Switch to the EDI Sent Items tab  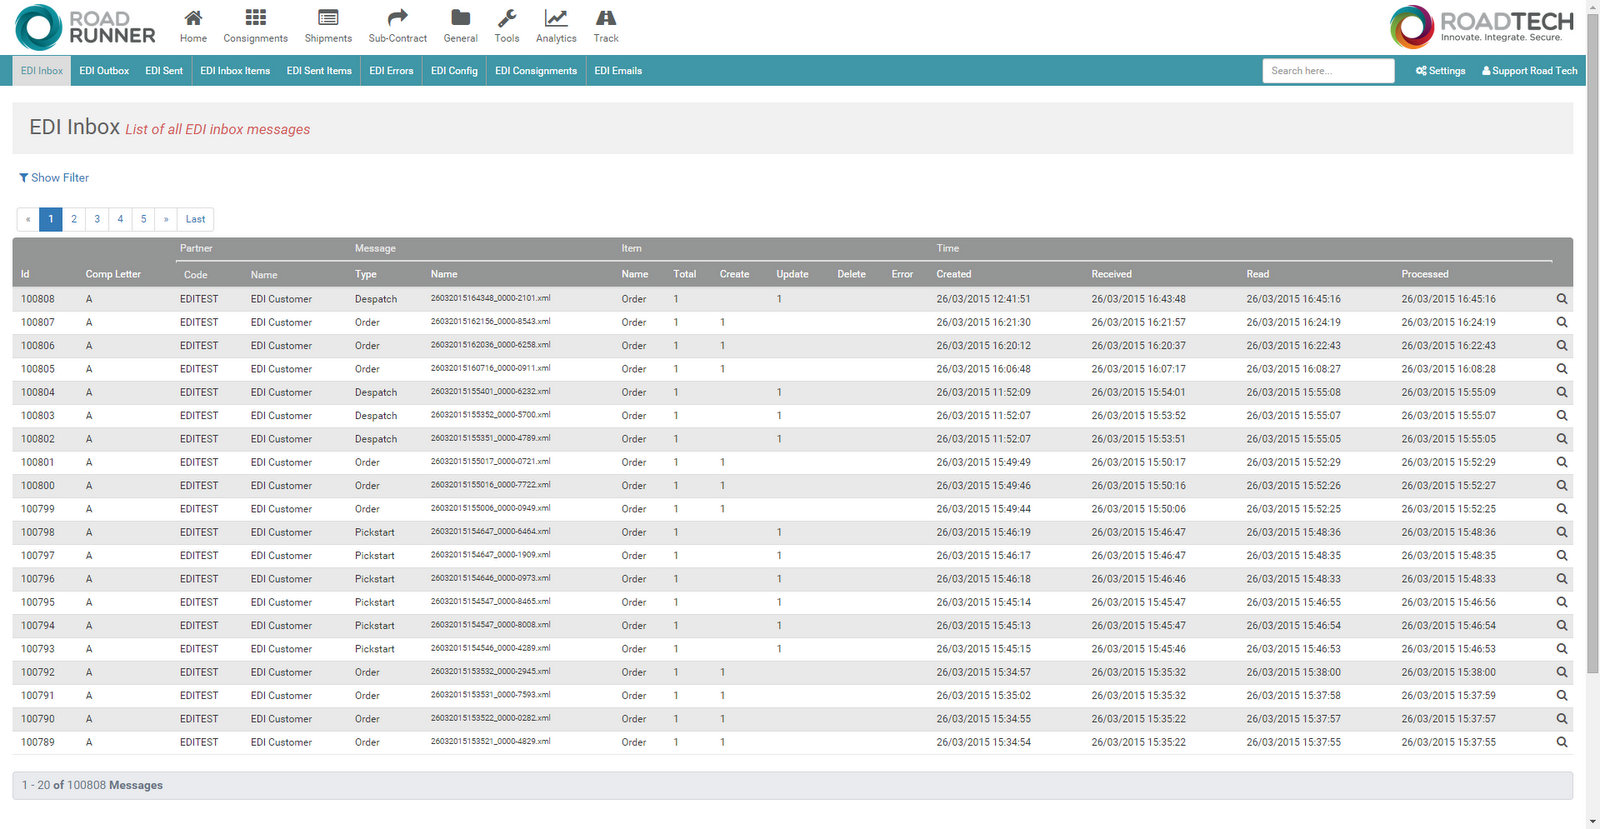pyautogui.click(x=319, y=71)
